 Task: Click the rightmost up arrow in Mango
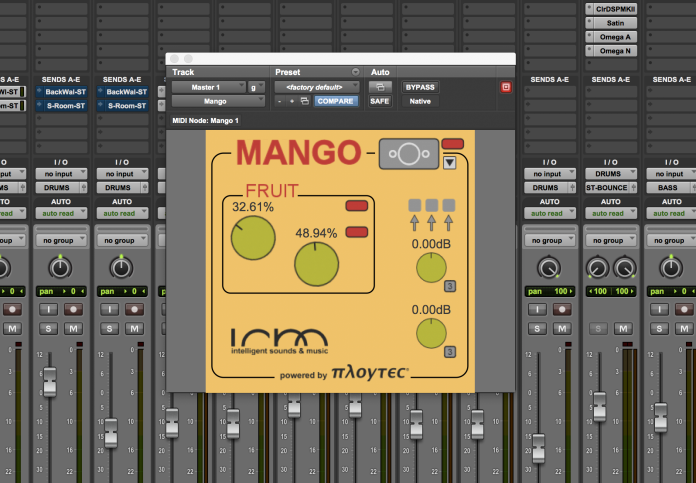pos(448,222)
